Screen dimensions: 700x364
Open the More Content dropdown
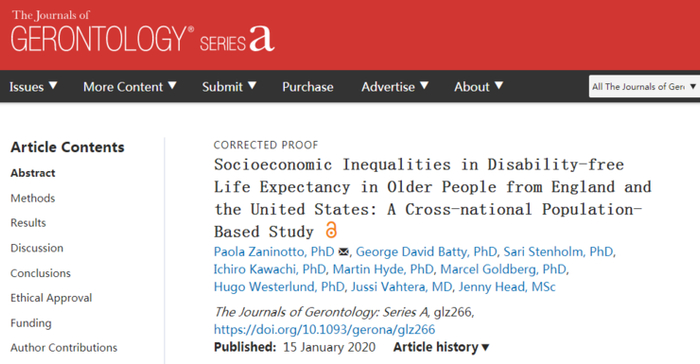[x=130, y=86]
